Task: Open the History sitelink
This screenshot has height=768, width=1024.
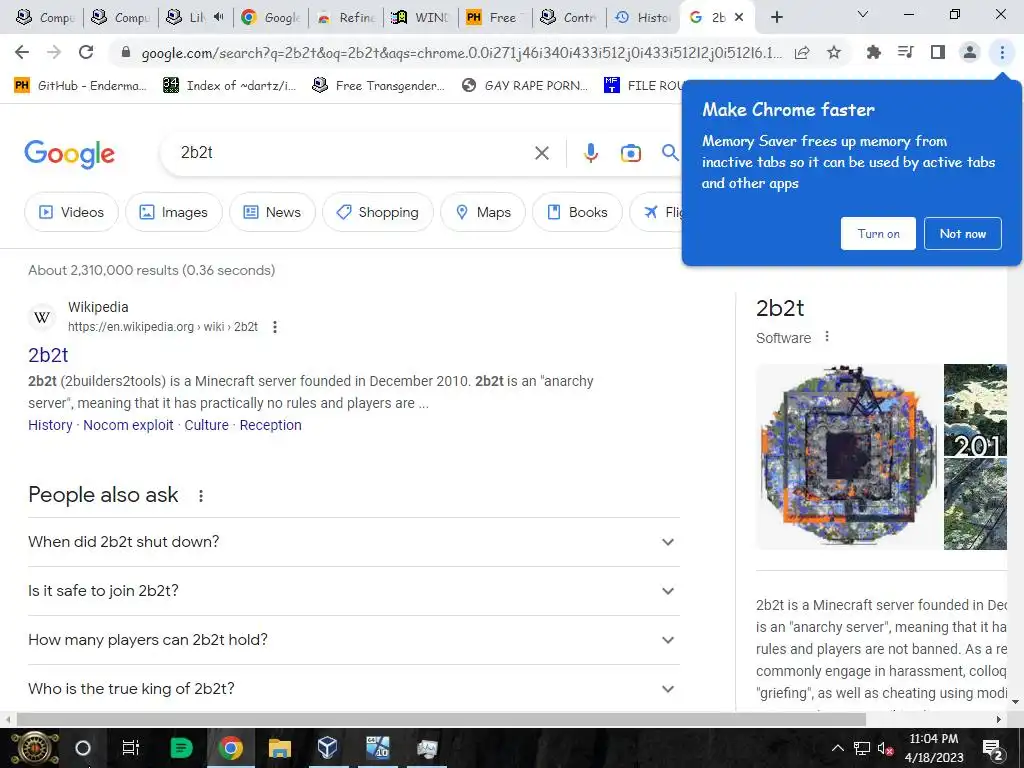Action: (50, 425)
